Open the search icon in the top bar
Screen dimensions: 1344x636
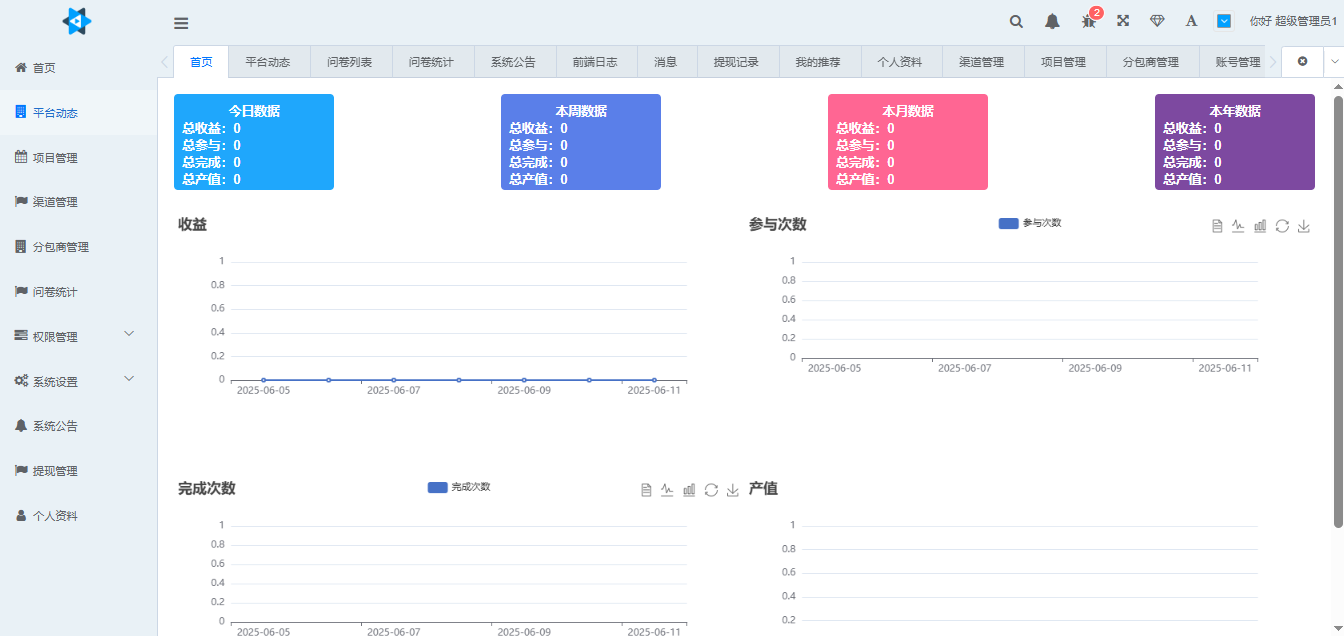[1016, 21]
